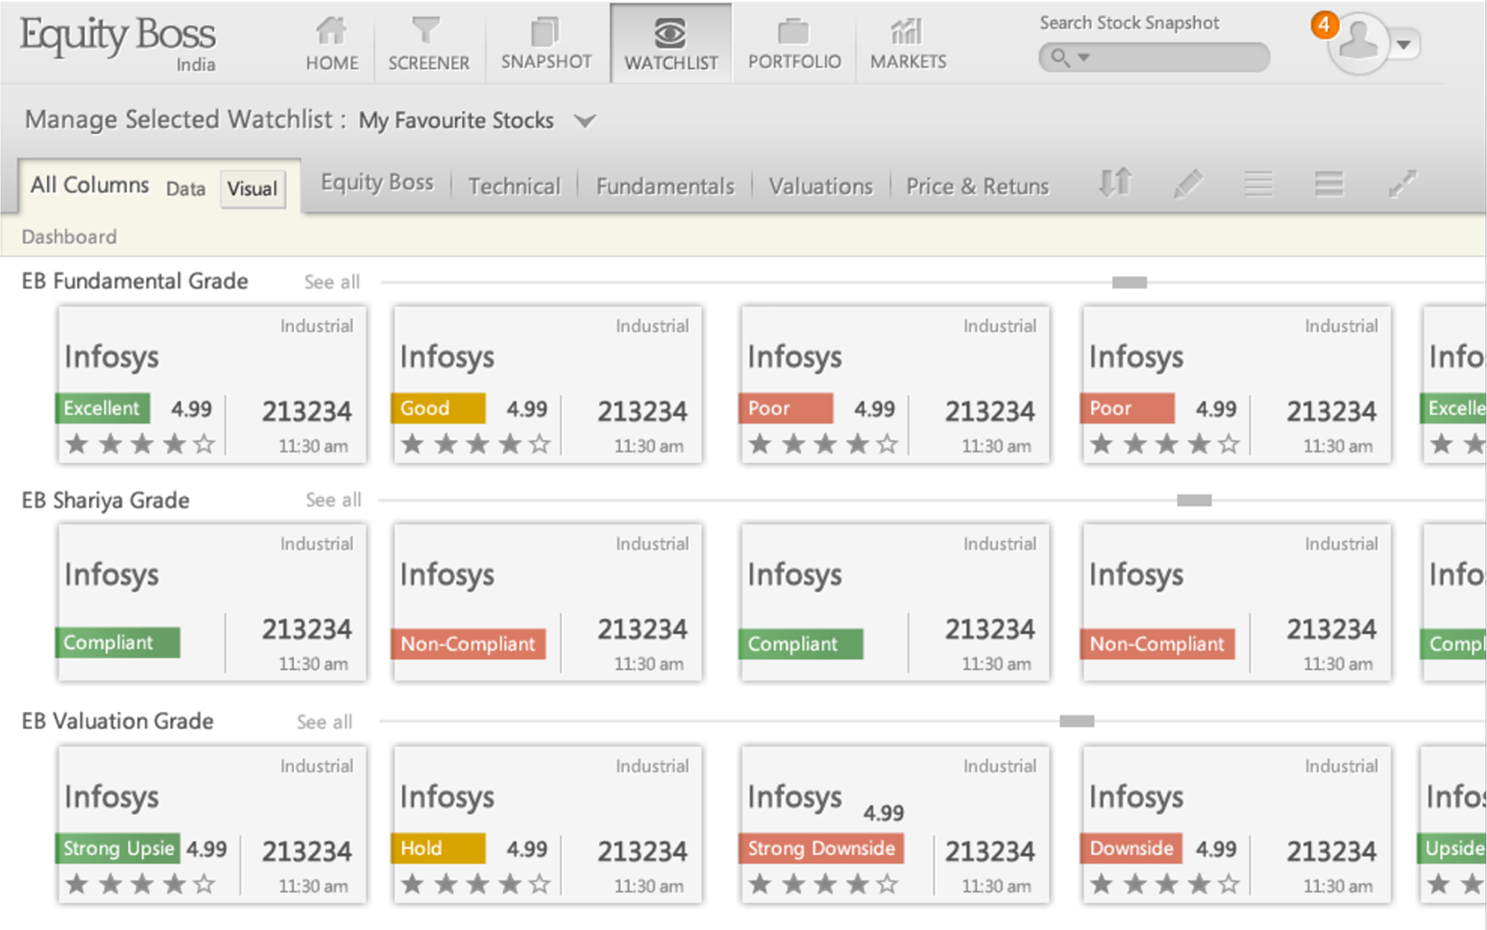This screenshot has height=930, width=1487.
Task: Open the user account dropdown arrow
Action: (1404, 44)
